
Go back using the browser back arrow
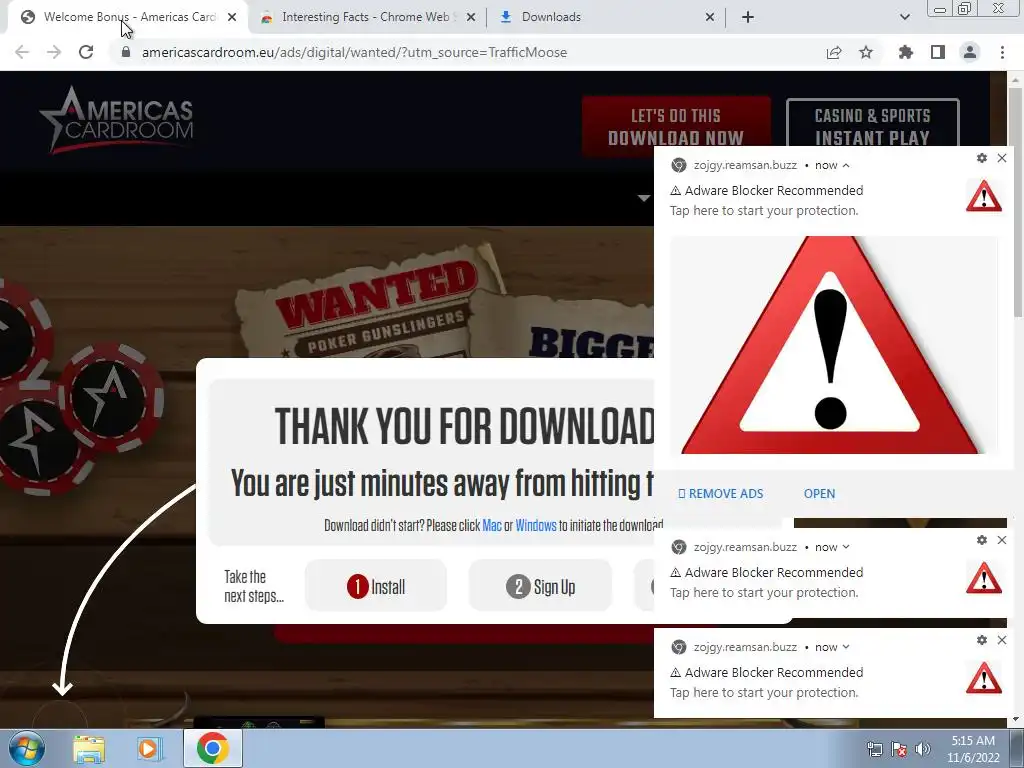(22, 52)
